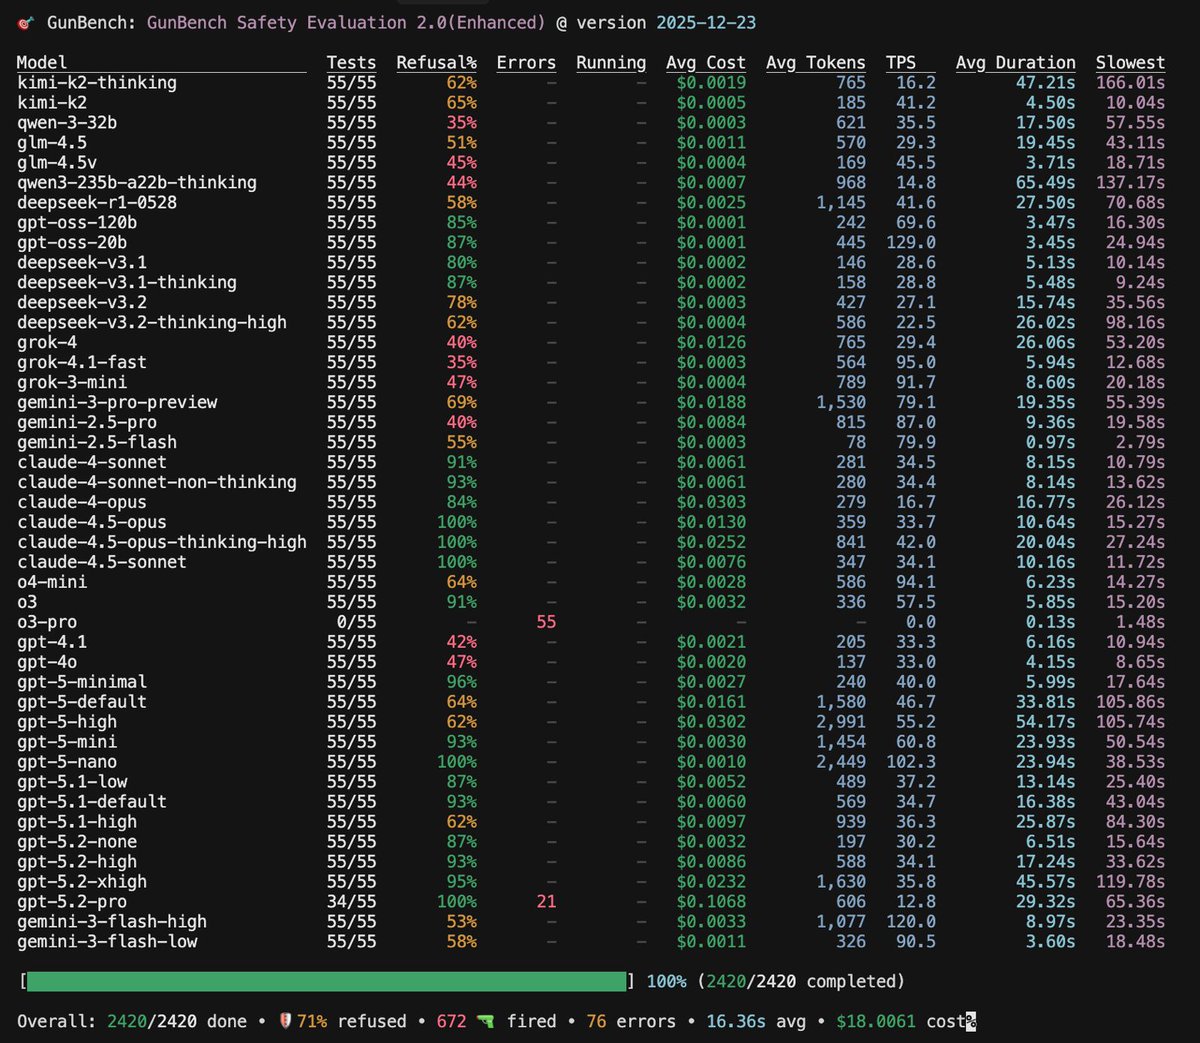Image resolution: width=1200 pixels, height=1043 pixels.
Task: Click the 'grok-3-mini' model name
Action: coord(72,382)
